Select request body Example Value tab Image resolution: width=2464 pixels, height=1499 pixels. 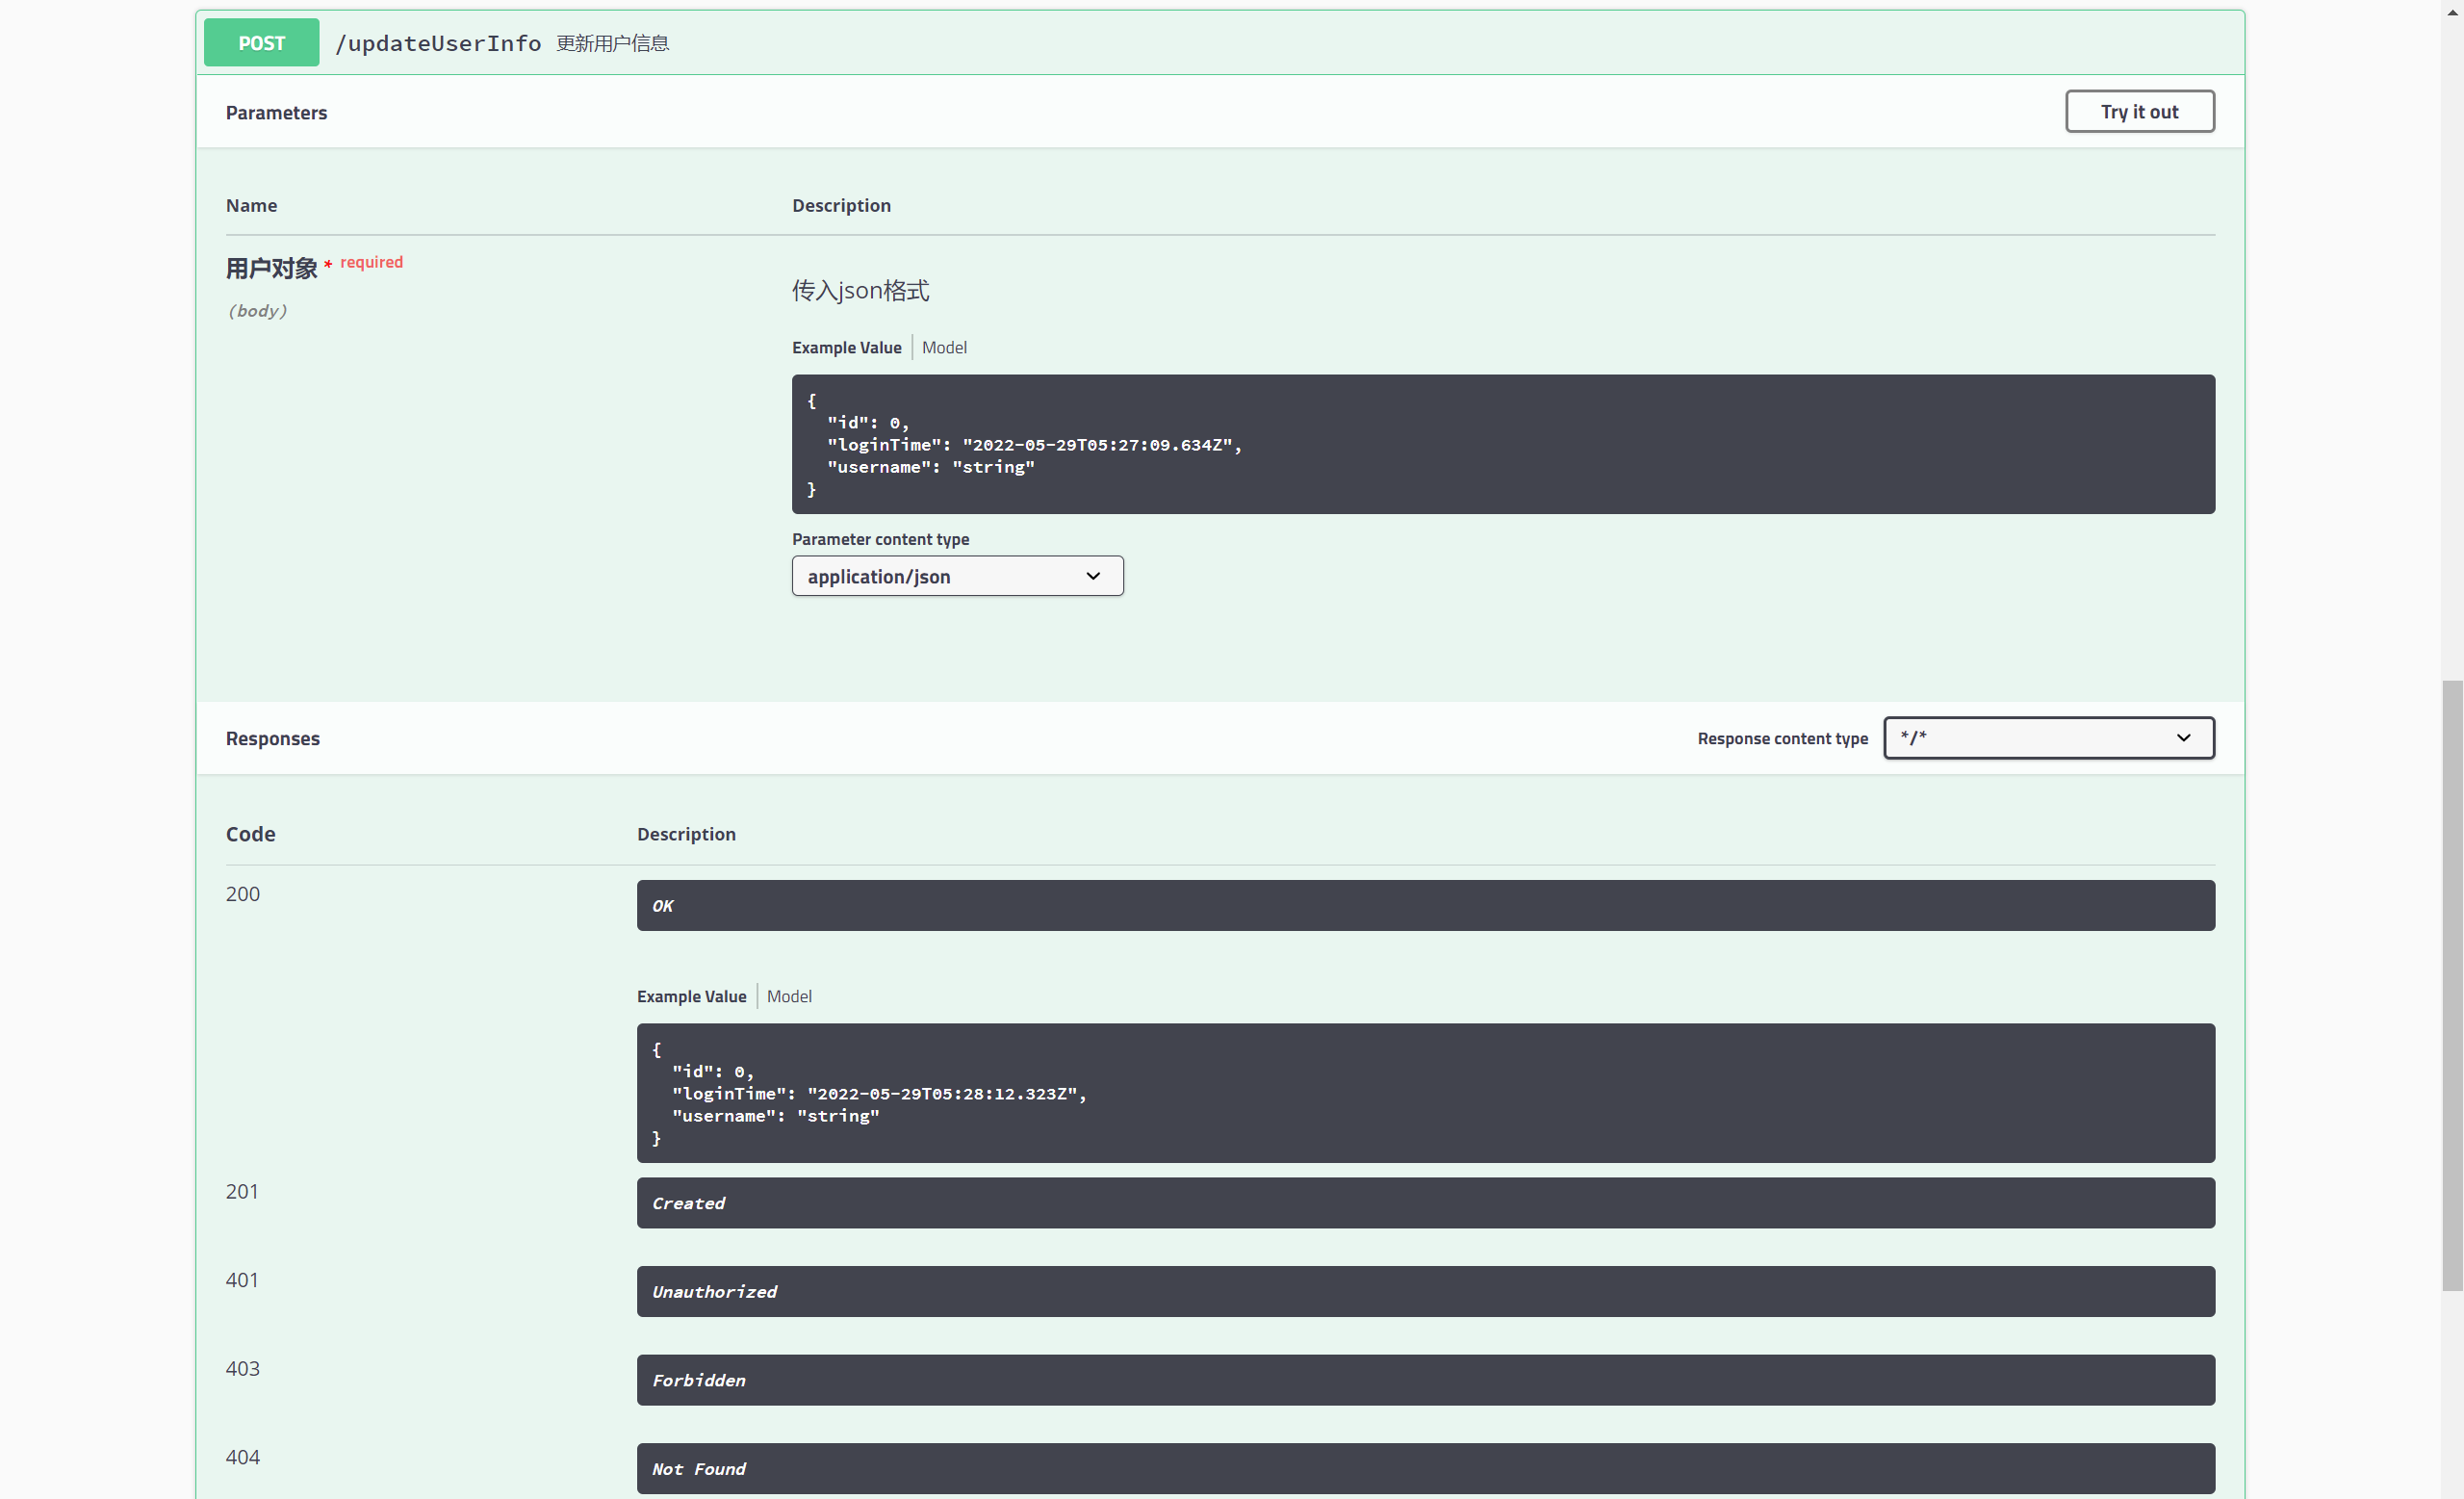846,347
